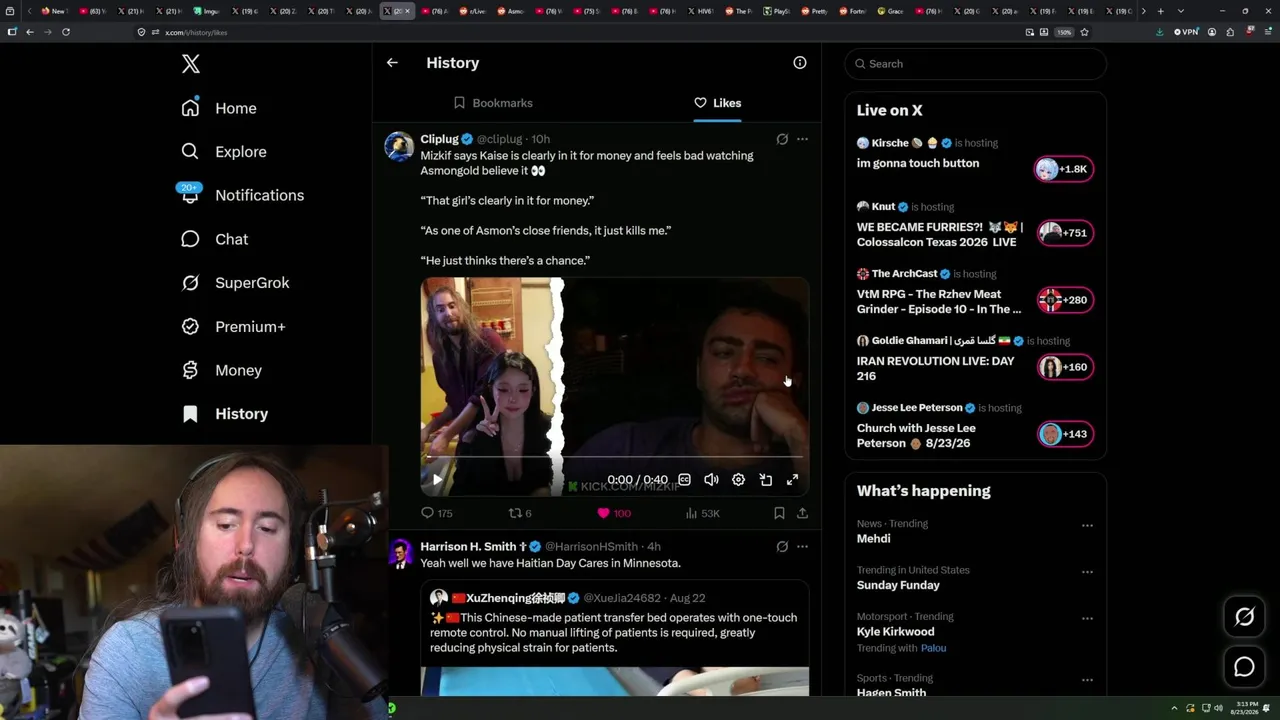Seek on the video progress bar
1280x720 pixels.
point(614,458)
